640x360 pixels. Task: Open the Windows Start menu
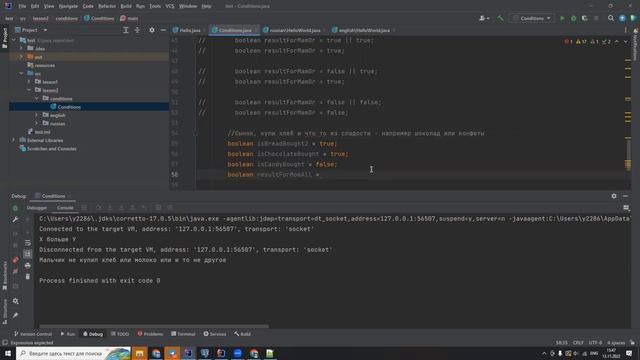pos(8,353)
